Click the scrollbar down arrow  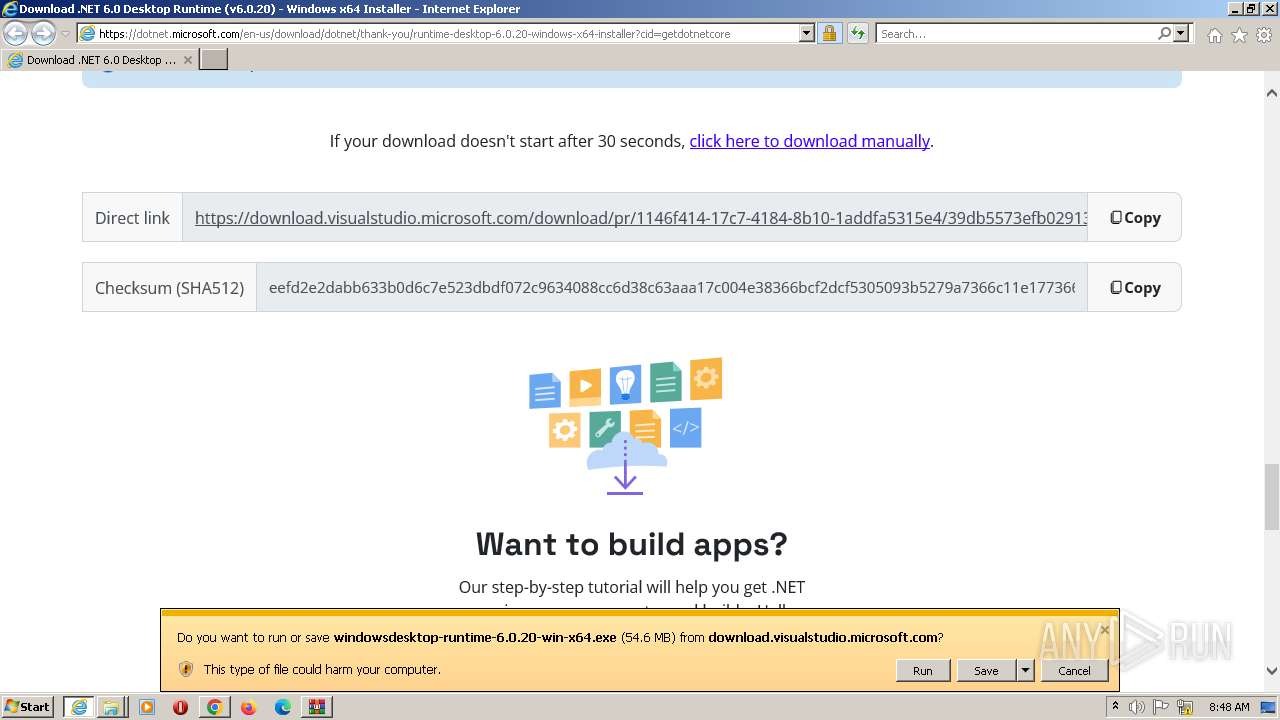pos(1271,671)
